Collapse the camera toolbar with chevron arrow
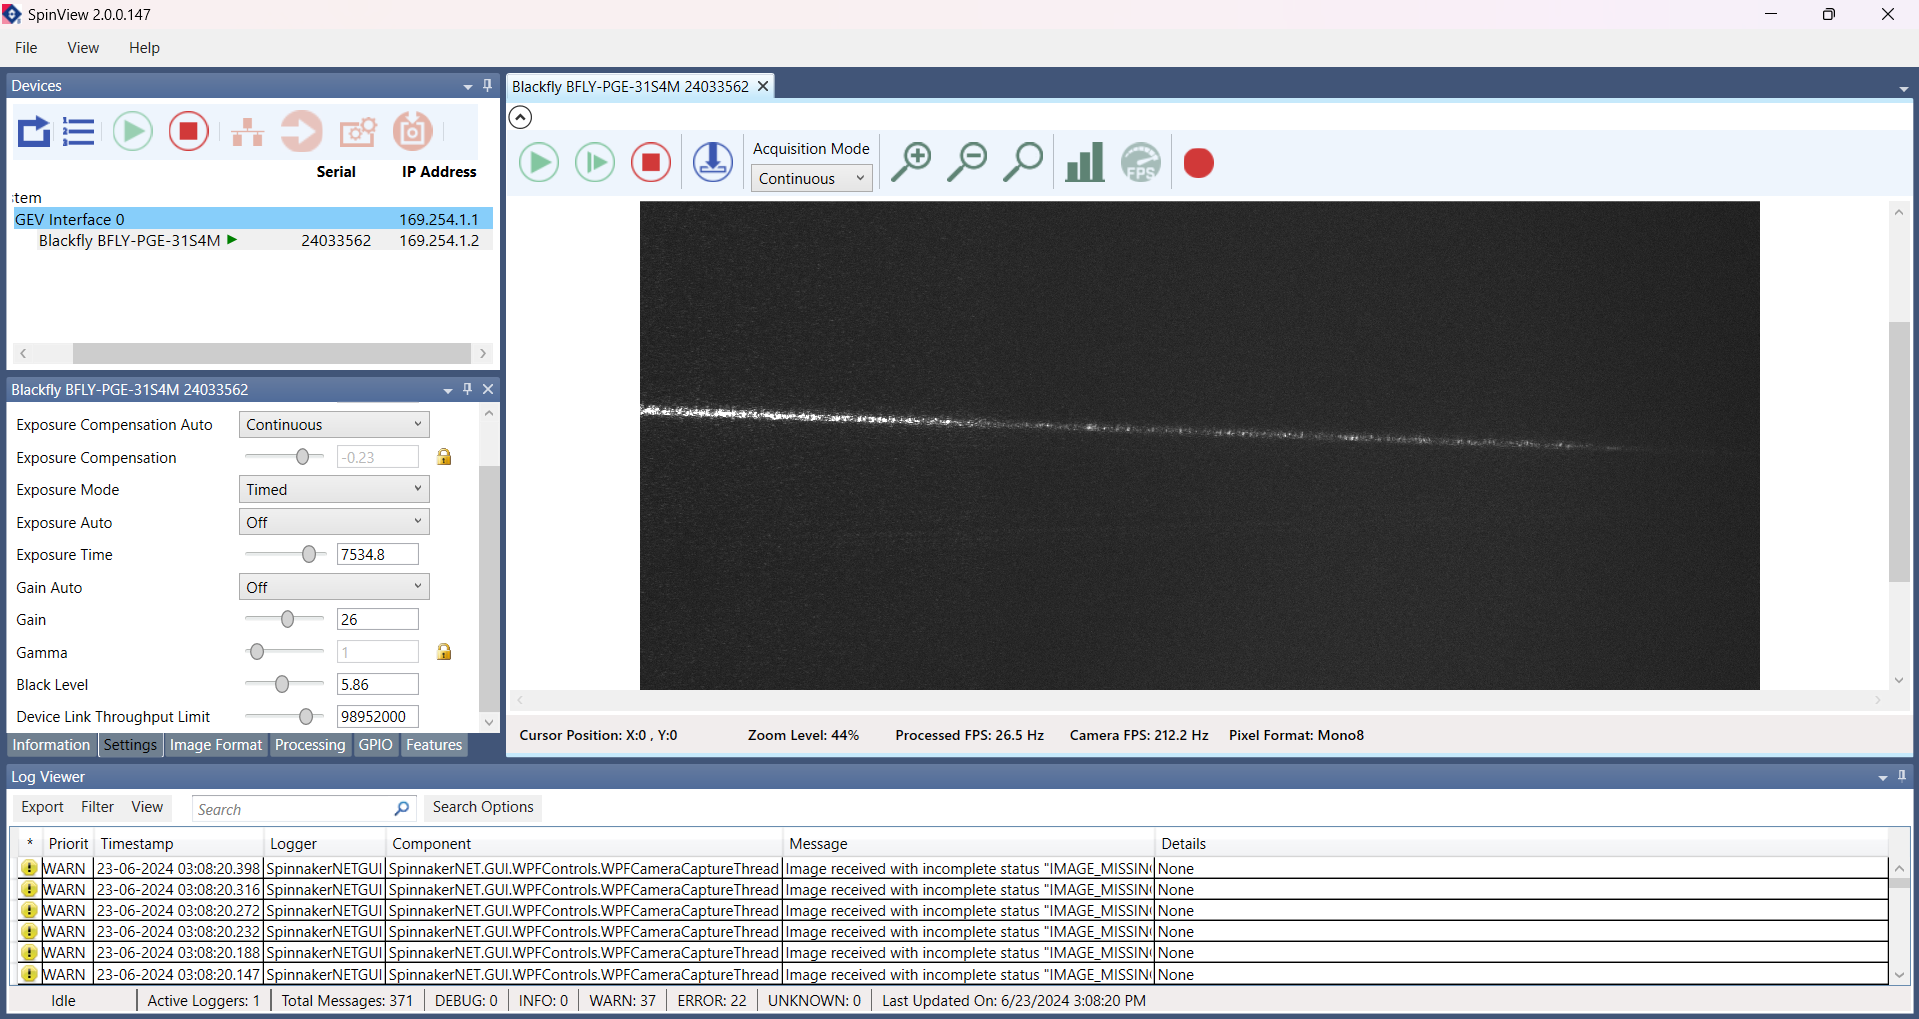 (x=519, y=117)
